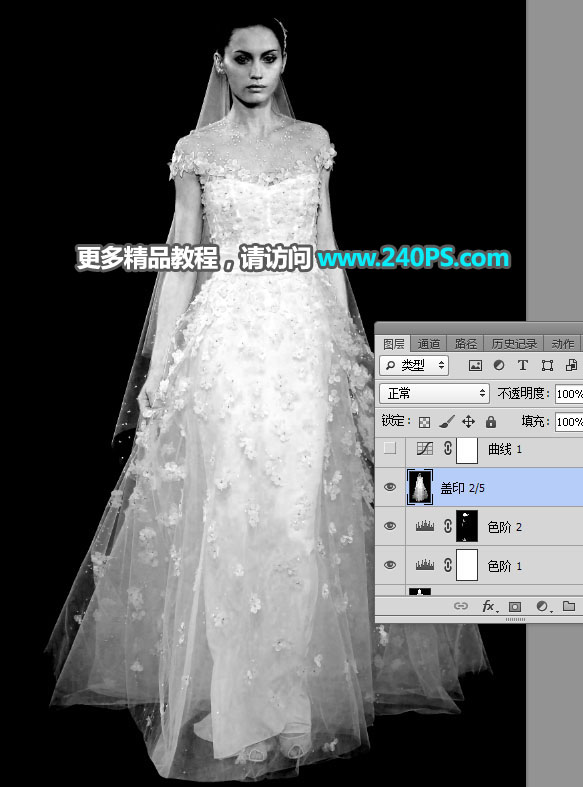The height and width of the screenshot is (787, 583).
Task: Add a layer mask button
Action: click(515, 606)
